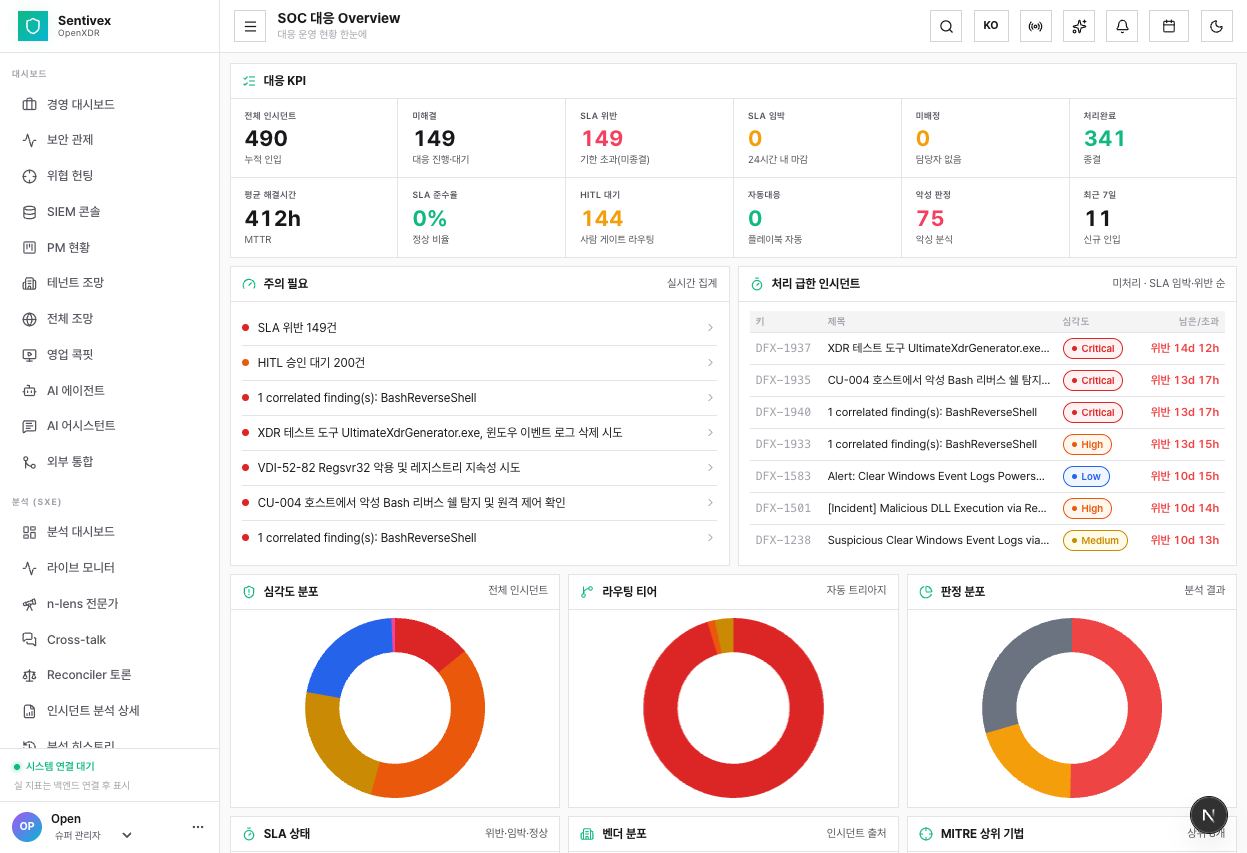This screenshot has width=1247, height=853.
Task: Click the document icon beside 인시던트 분석 상세
Action: pyautogui.click(x=29, y=711)
